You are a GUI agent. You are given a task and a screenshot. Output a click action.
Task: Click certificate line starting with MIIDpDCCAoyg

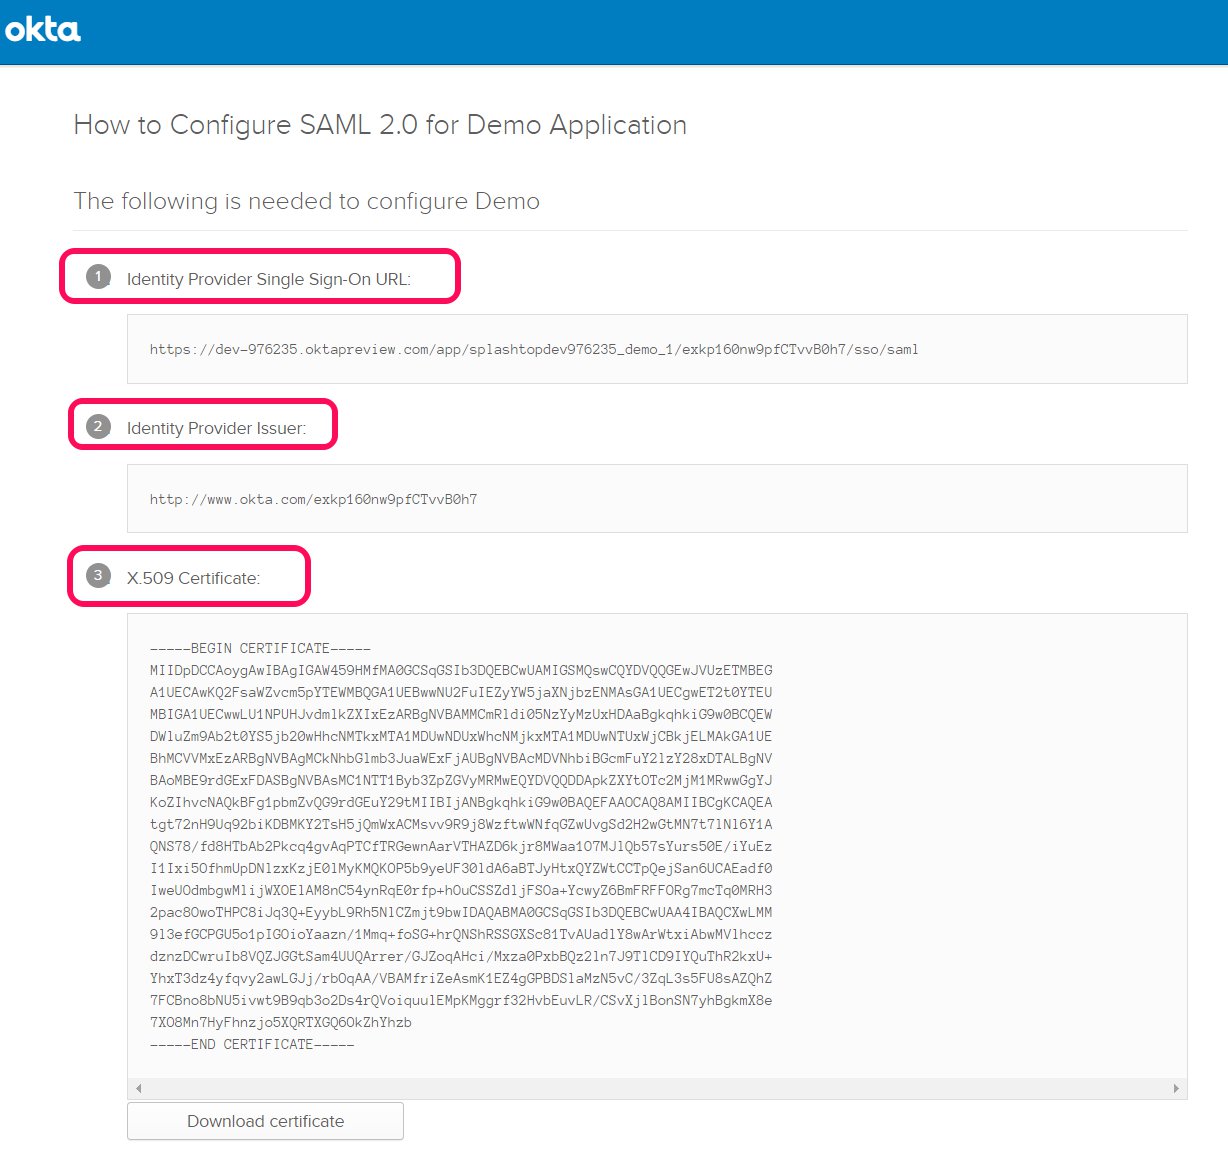pyautogui.click(x=461, y=670)
